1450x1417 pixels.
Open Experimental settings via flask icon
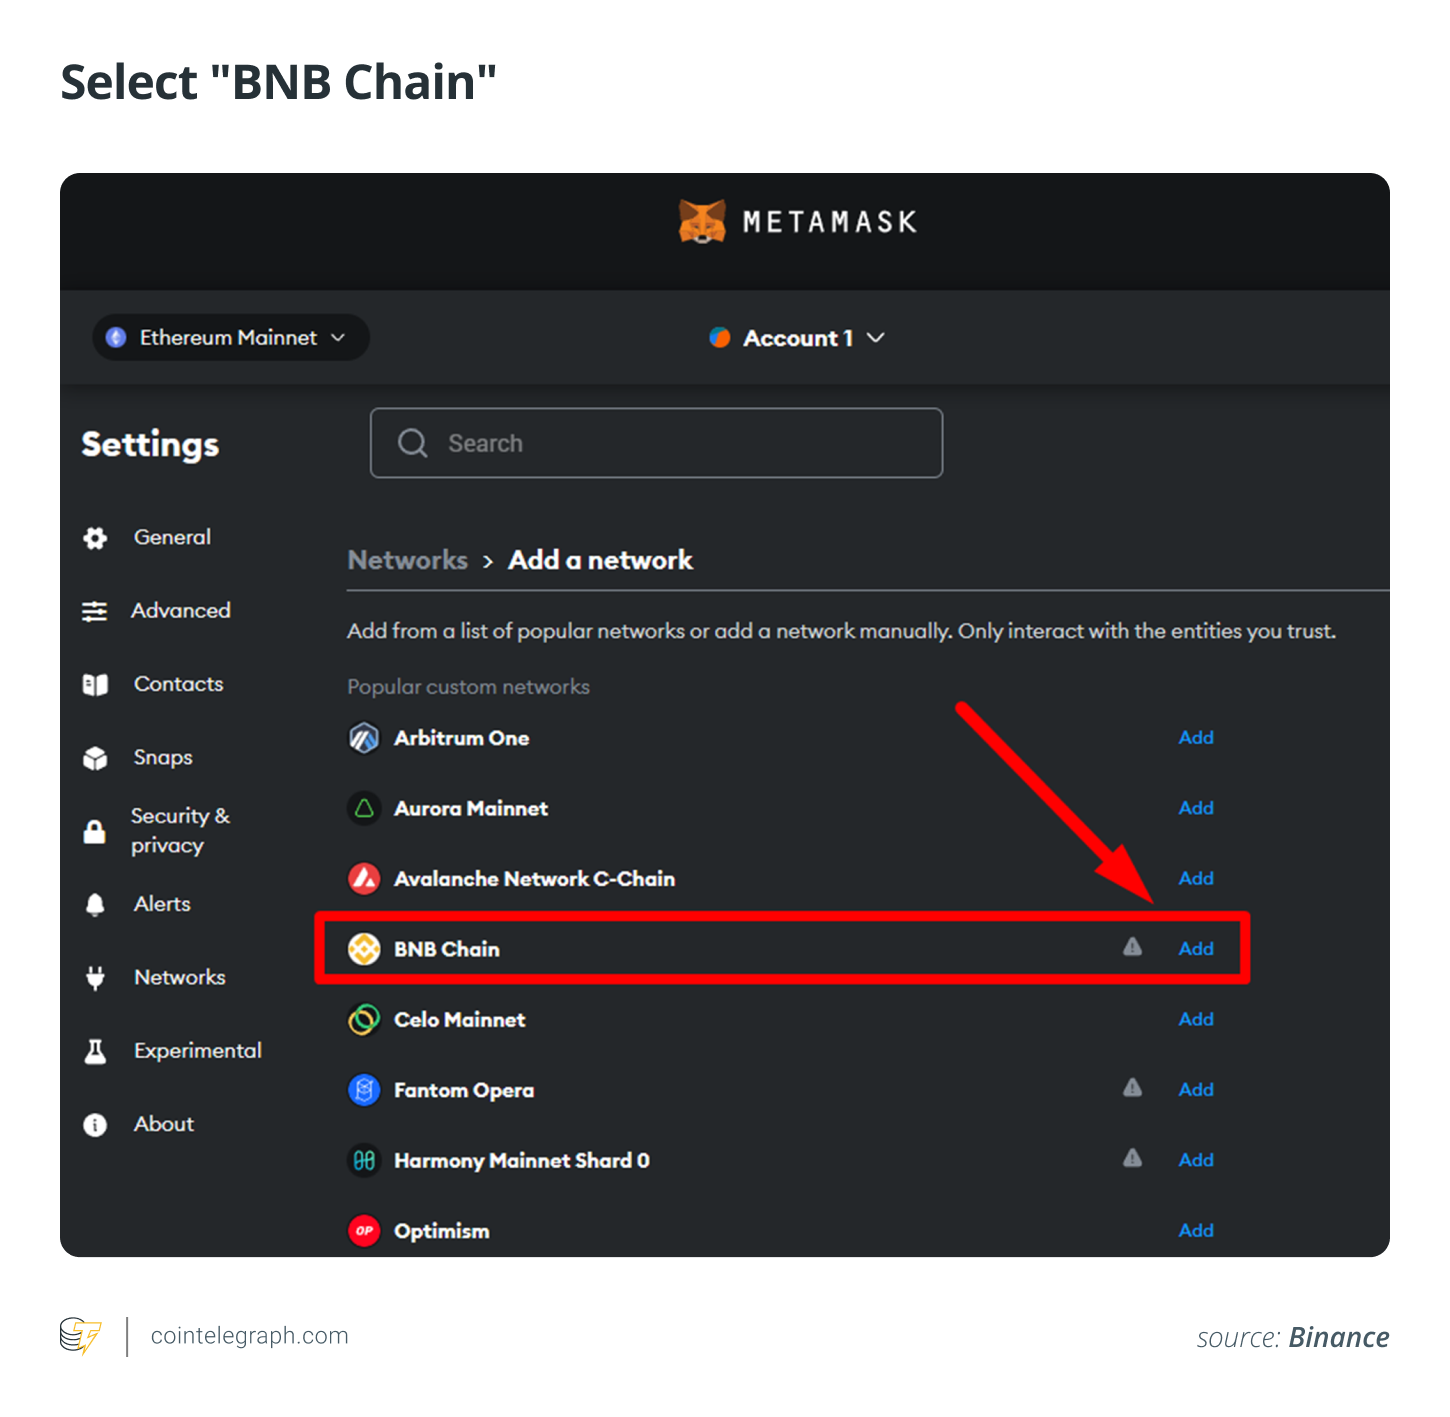click(x=95, y=1050)
